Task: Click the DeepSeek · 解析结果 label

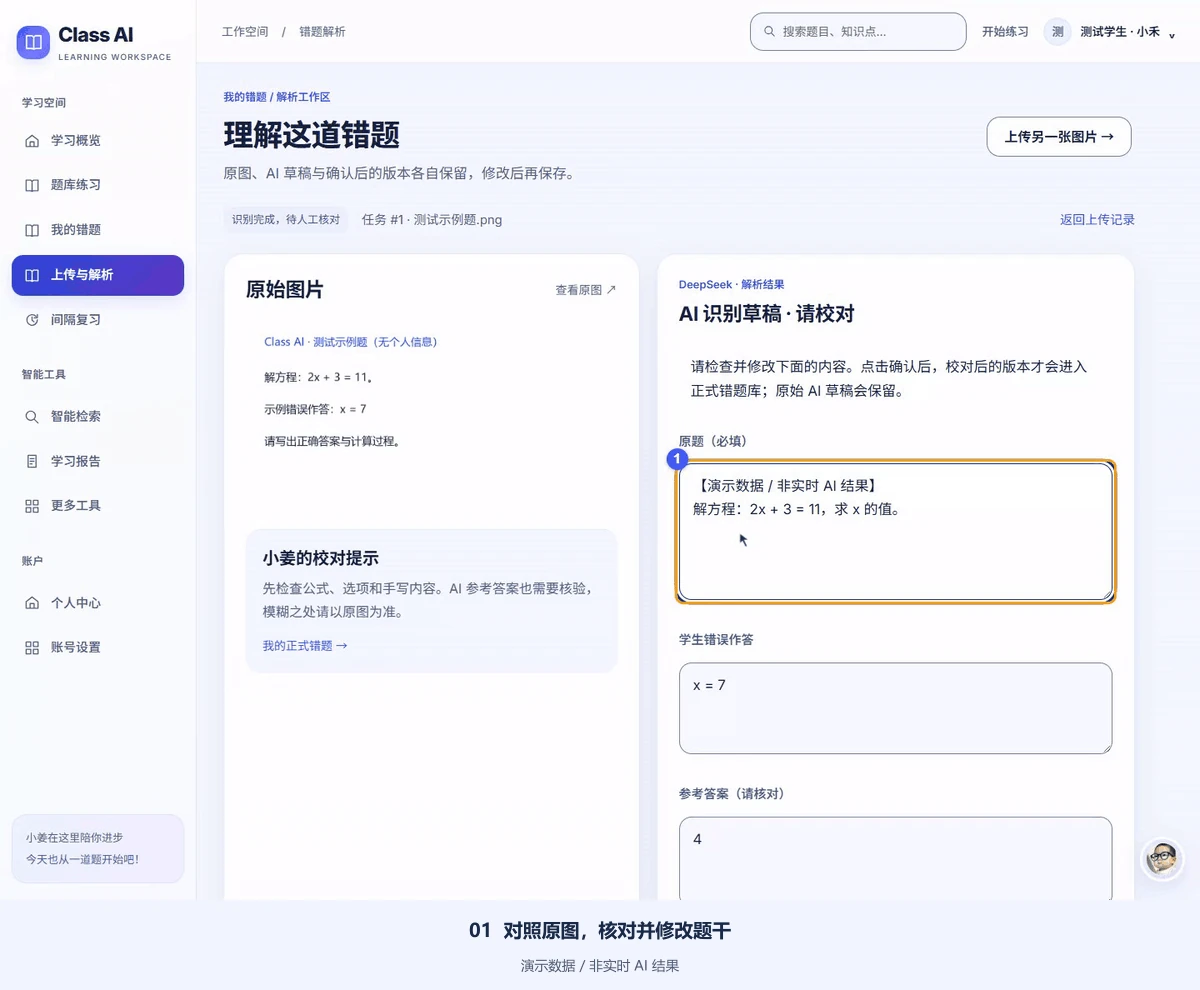Action: (x=731, y=285)
